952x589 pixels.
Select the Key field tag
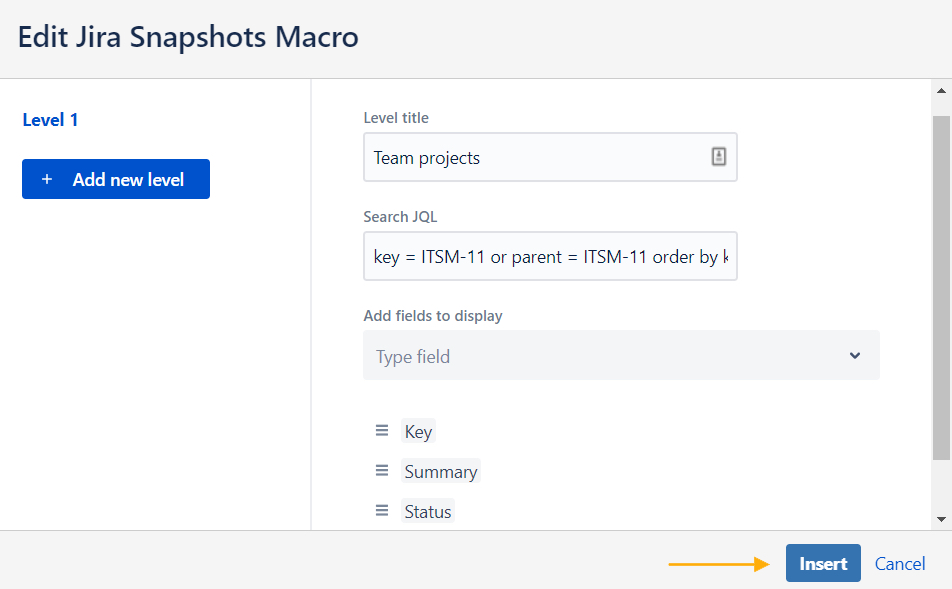pos(418,431)
